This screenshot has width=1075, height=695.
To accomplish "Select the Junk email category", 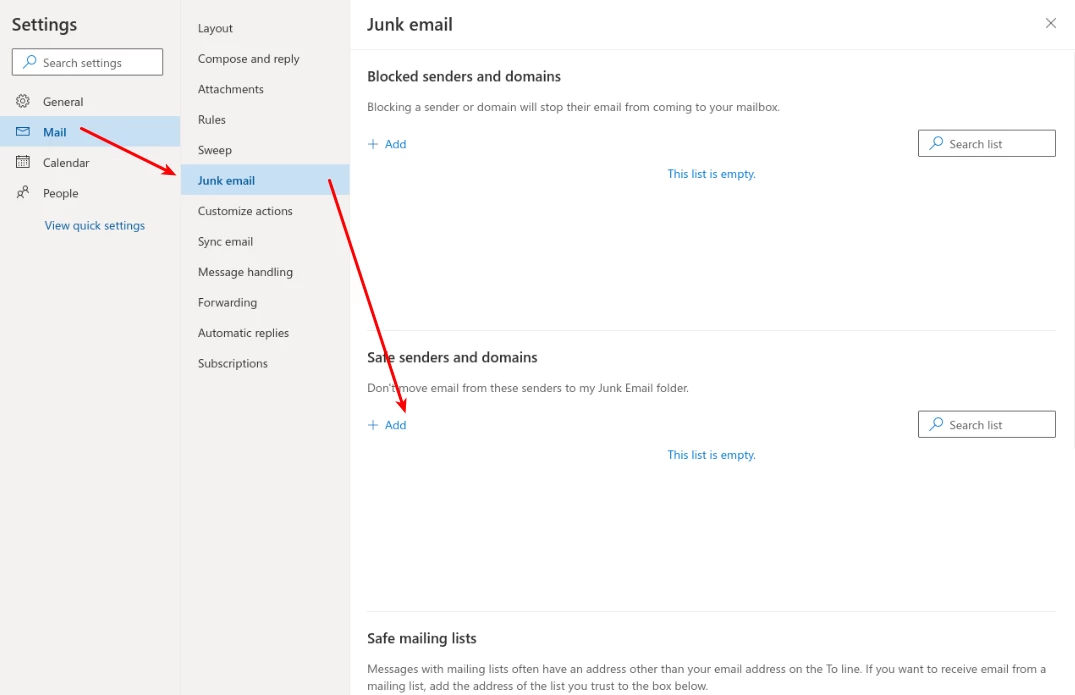I will [225, 180].
